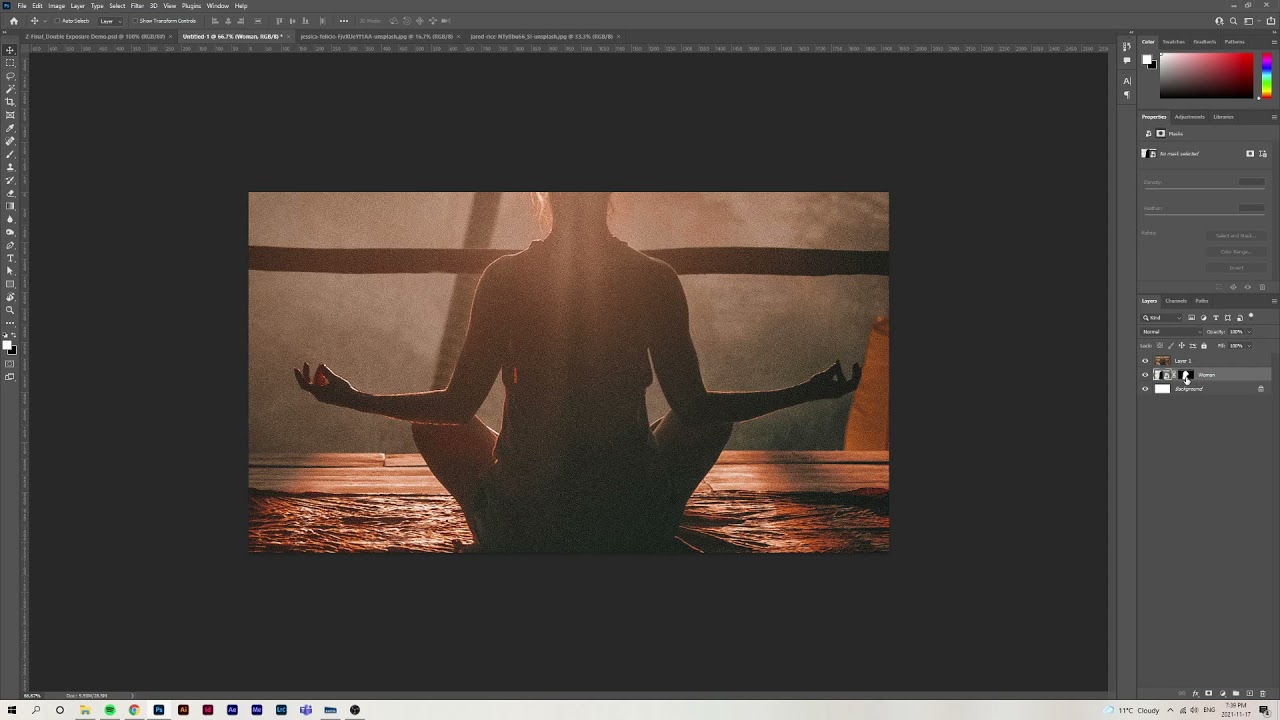Select the Frame tool
Screen dimensions: 1280x720
click(x=10, y=114)
